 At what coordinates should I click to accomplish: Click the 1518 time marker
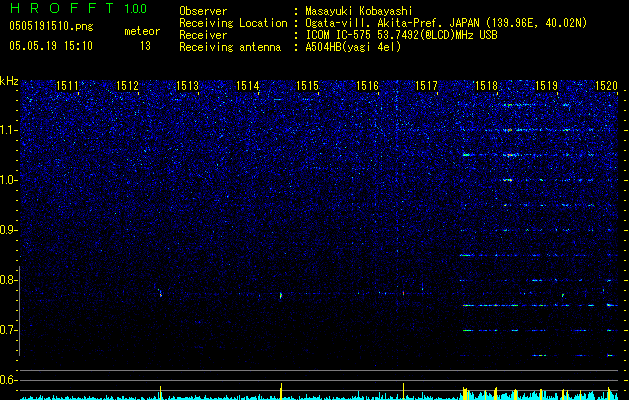click(486, 85)
